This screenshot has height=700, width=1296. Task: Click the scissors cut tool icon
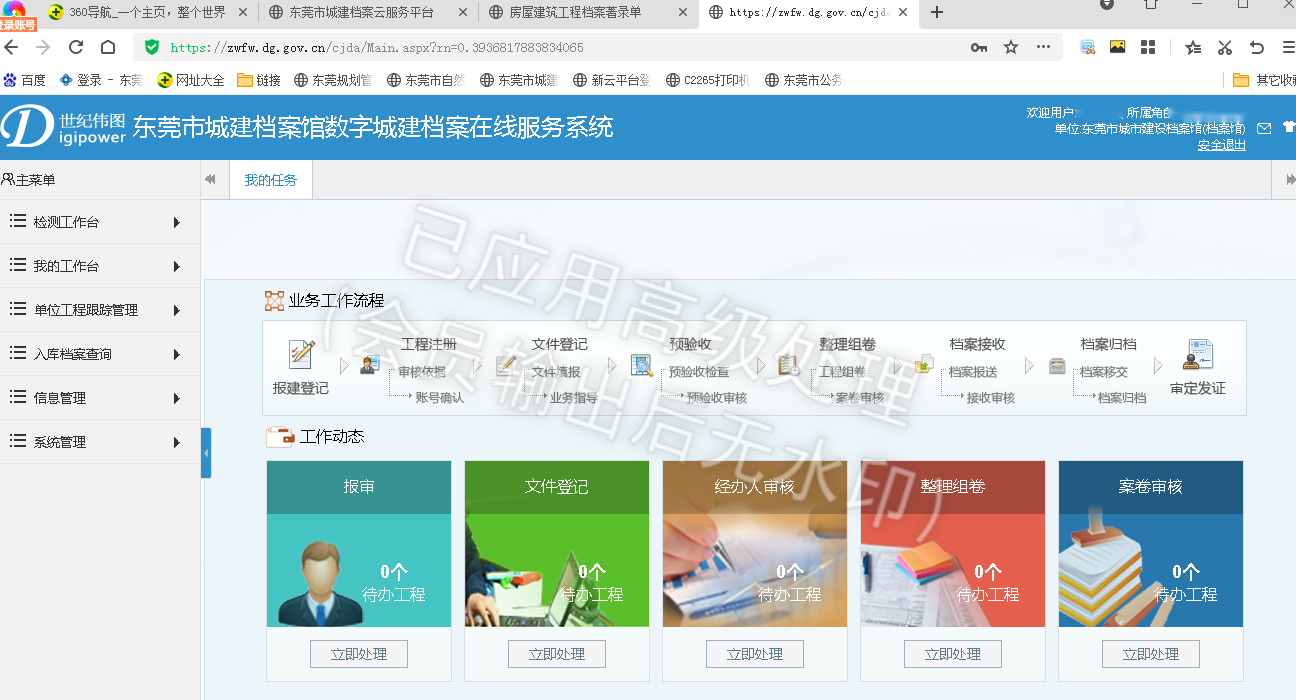[x=1225, y=47]
